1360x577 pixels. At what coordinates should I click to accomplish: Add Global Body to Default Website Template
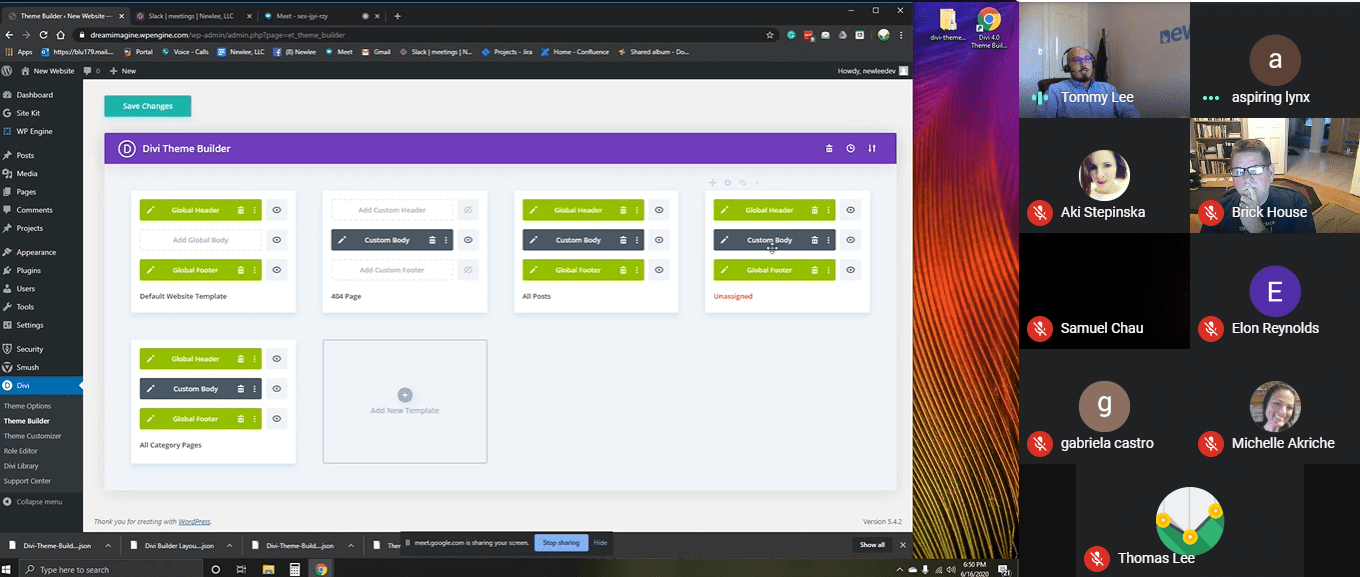coord(200,240)
